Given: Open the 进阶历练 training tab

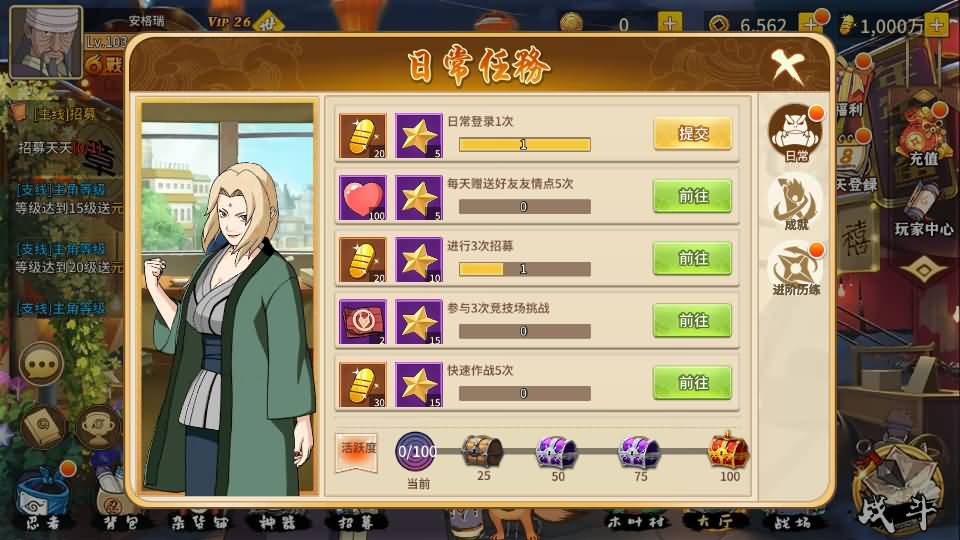Looking at the screenshot, I should (796, 269).
